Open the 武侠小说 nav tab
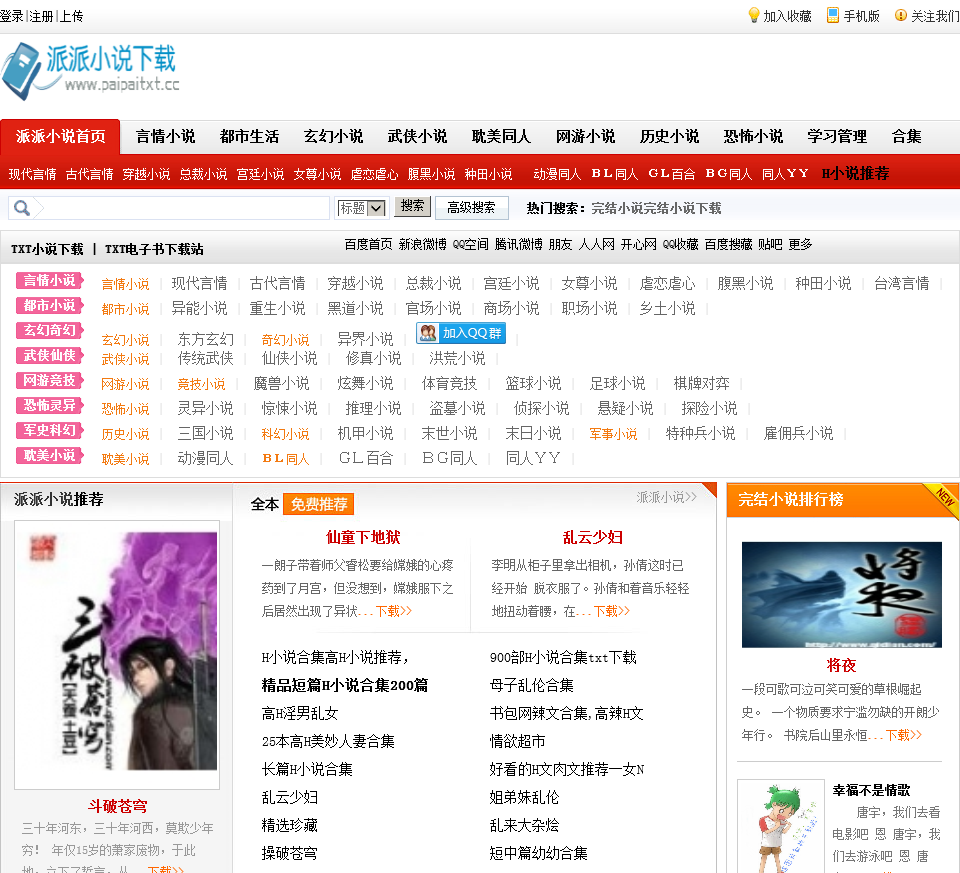This screenshot has width=960, height=873. tap(417, 137)
